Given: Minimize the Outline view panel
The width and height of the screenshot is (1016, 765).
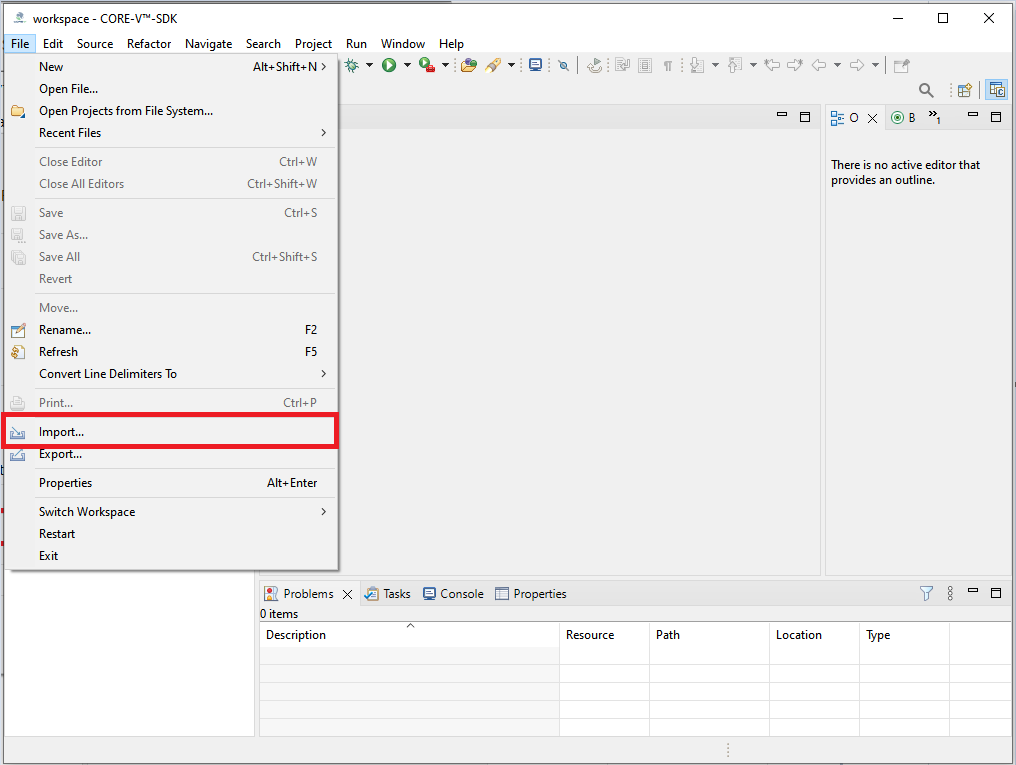Looking at the screenshot, I should coord(973,117).
